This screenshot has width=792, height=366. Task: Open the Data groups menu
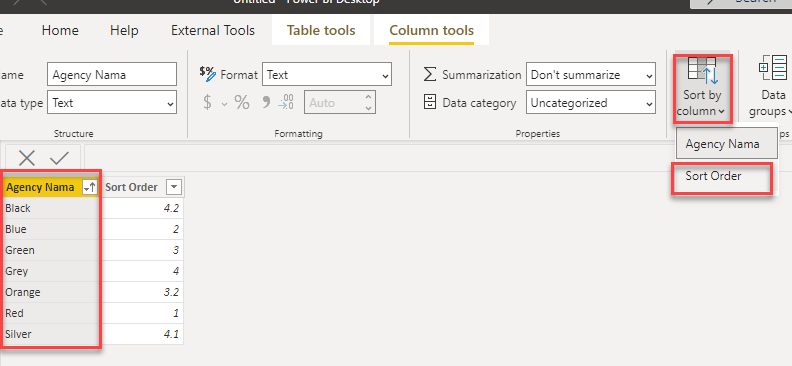click(770, 87)
